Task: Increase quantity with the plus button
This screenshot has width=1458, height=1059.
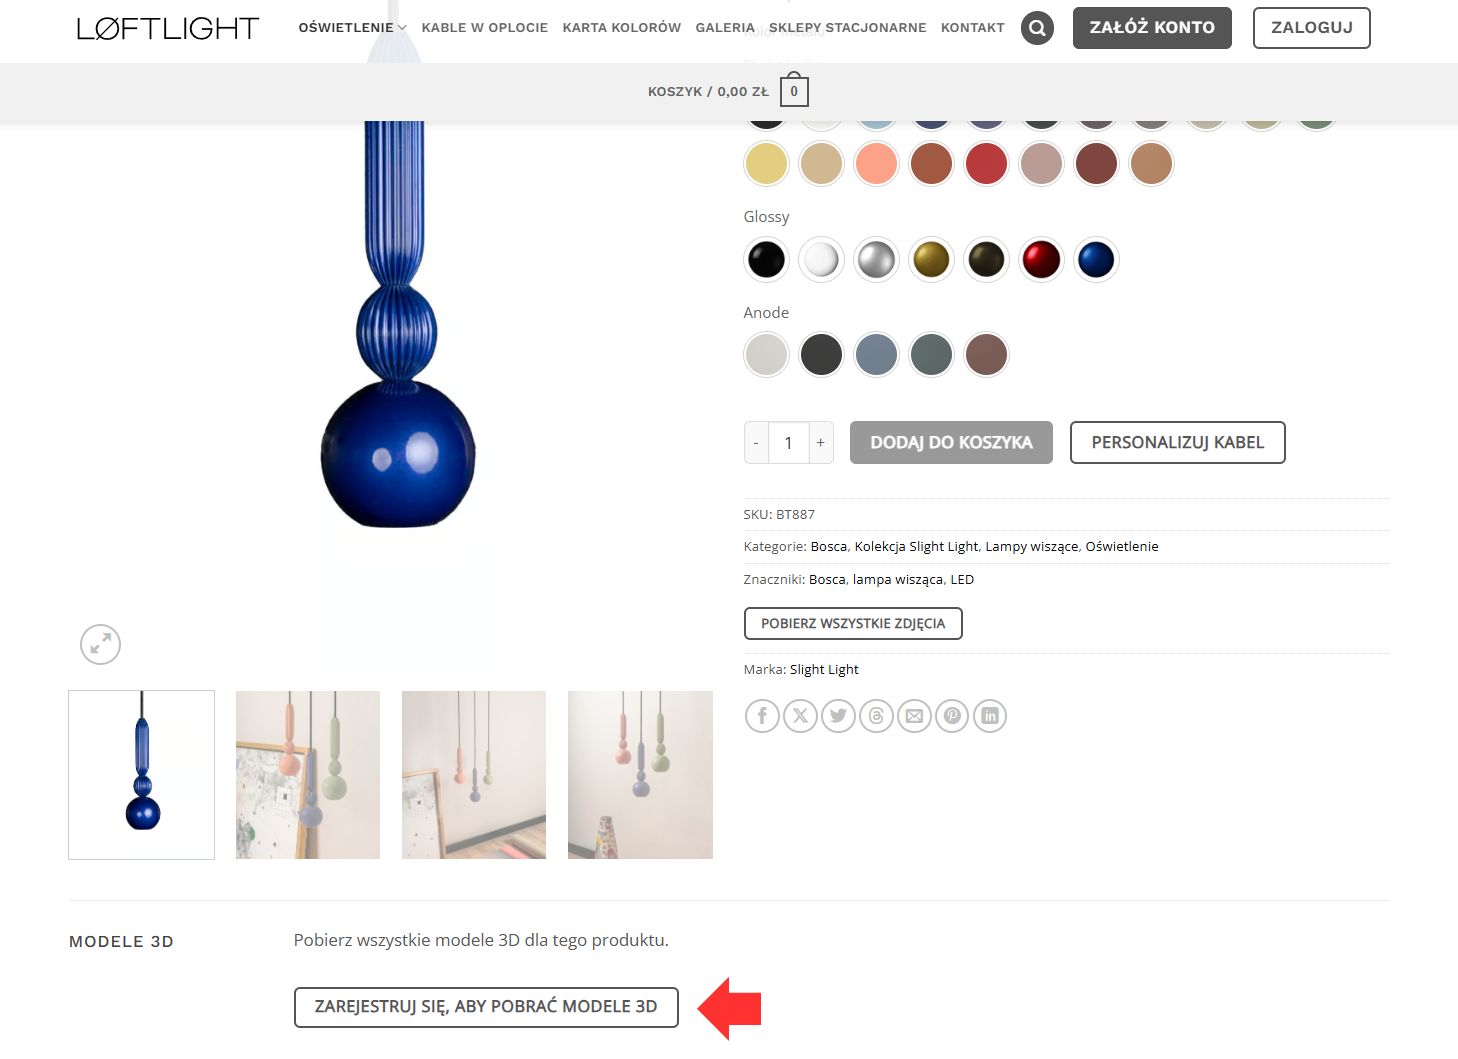Action: tap(821, 443)
